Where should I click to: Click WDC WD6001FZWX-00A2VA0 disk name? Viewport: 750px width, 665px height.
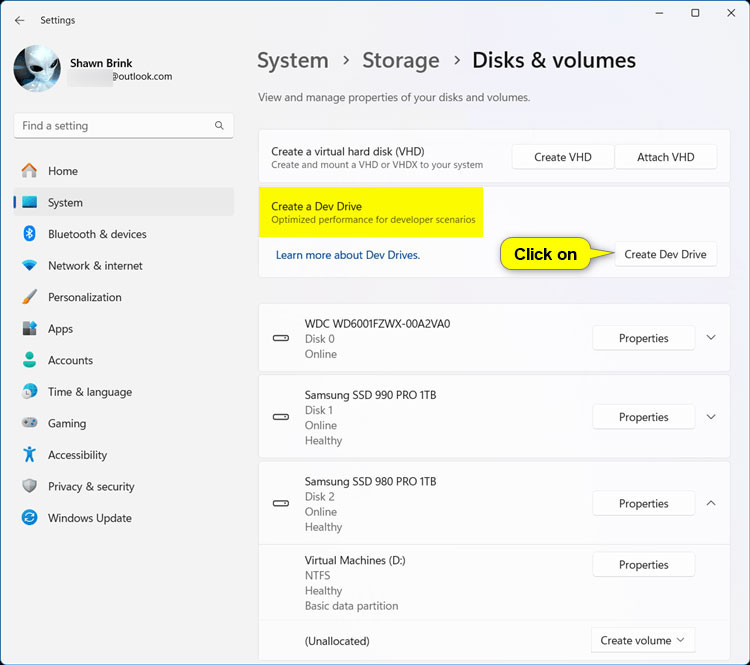[x=377, y=323]
